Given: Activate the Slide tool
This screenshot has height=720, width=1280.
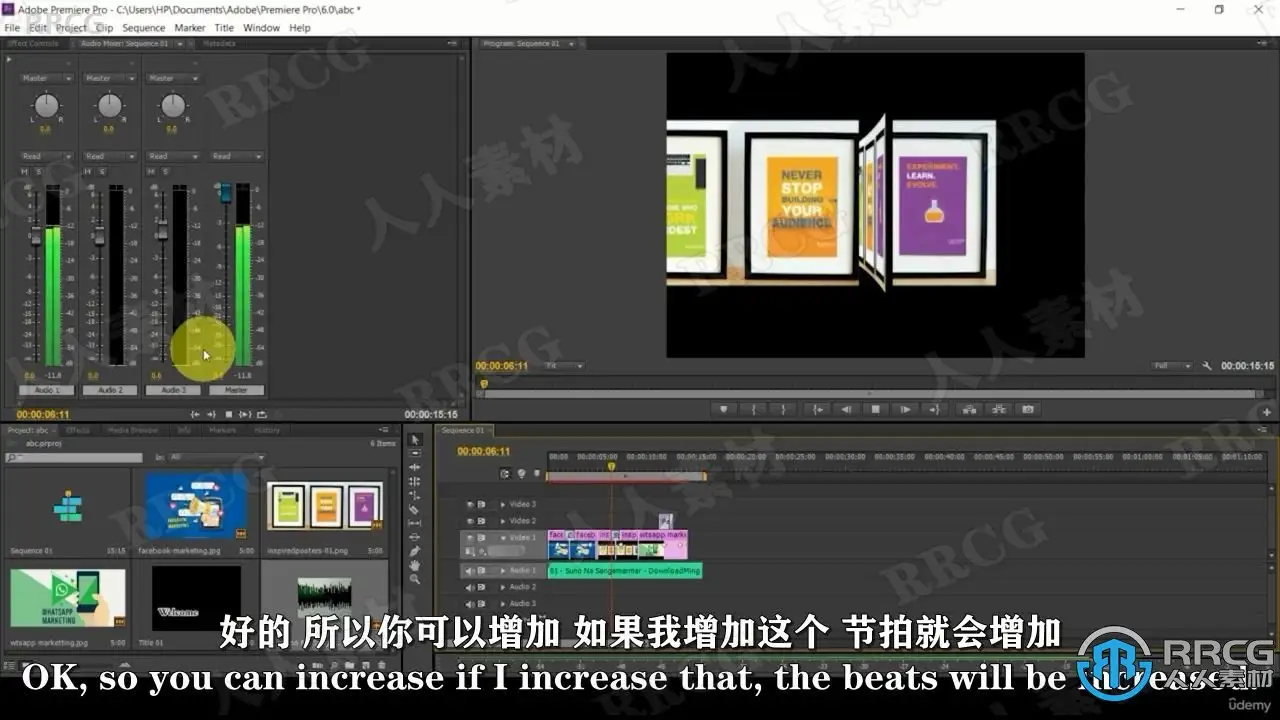Looking at the screenshot, I should tap(415, 537).
